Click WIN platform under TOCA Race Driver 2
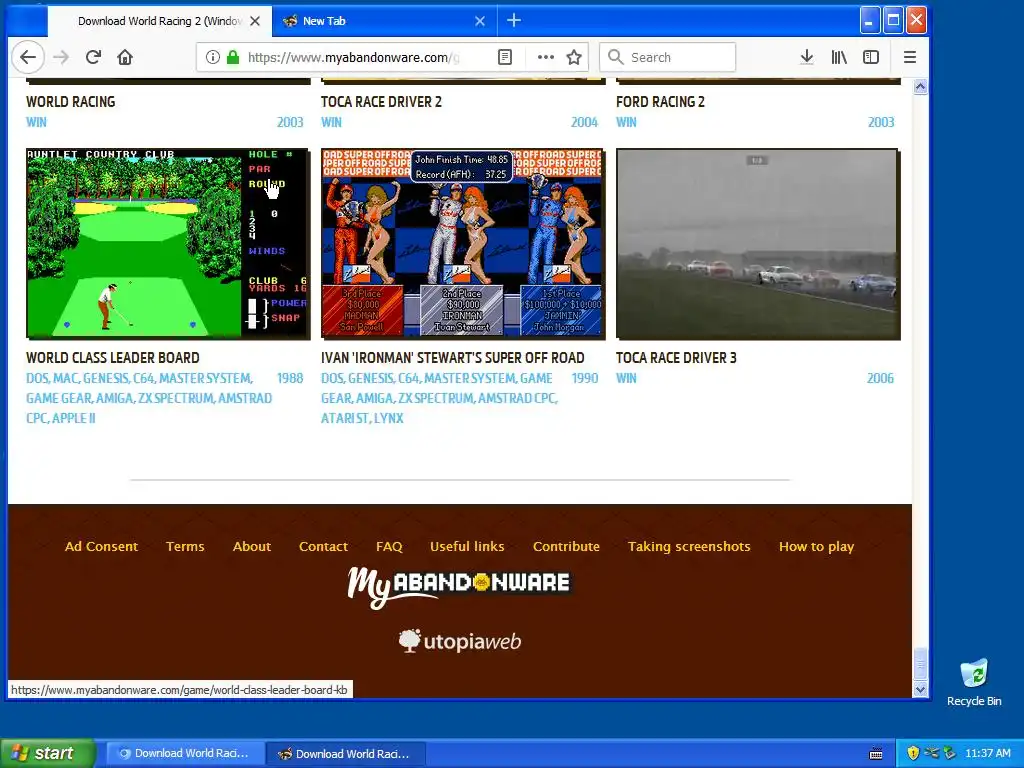The height and width of the screenshot is (768, 1024). pyautogui.click(x=331, y=122)
